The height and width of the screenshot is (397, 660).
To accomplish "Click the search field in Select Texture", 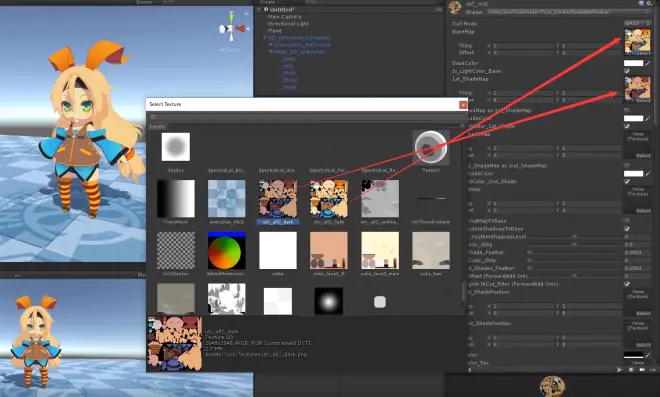I will [307, 117].
